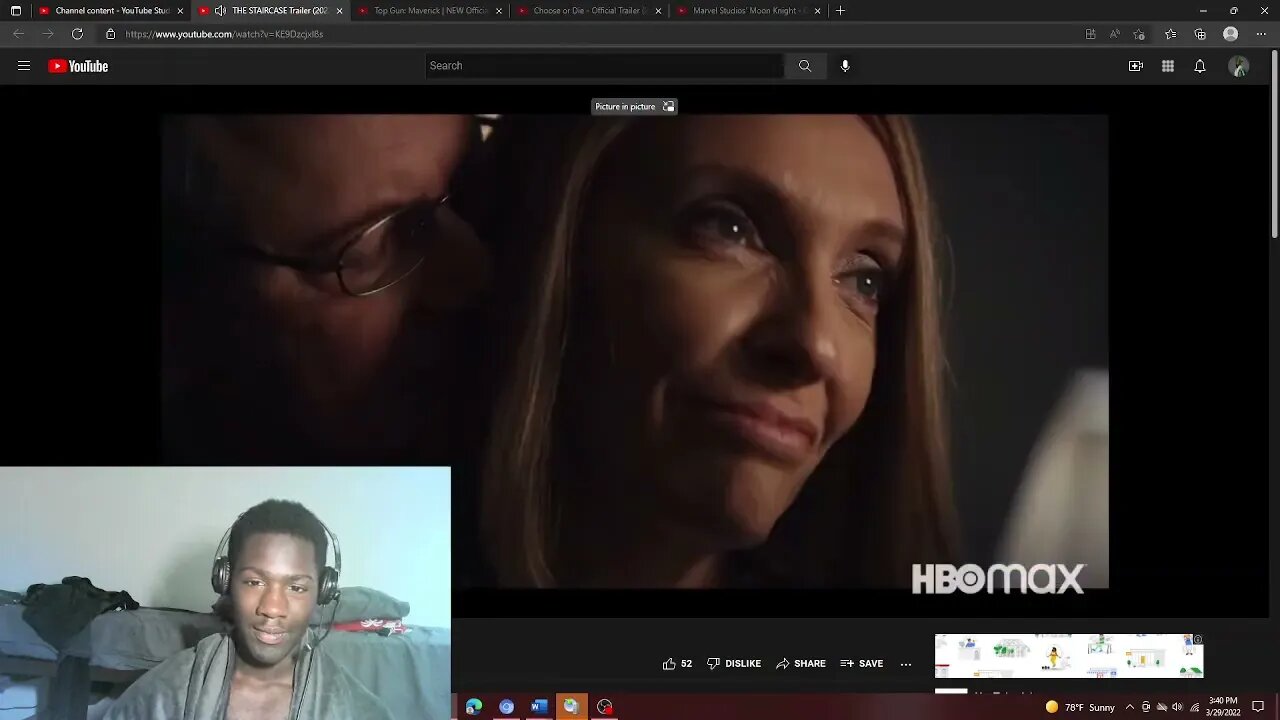Open more actions three-dot menu below video
The width and height of the screenshot is (1280, 720).
[906, 664]
